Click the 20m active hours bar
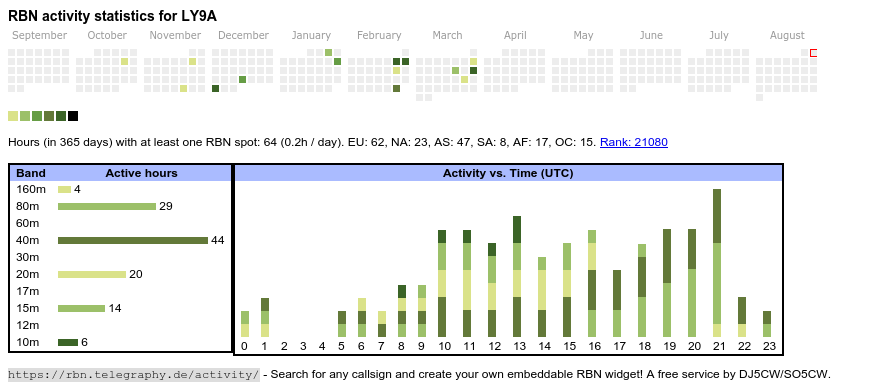Image resolution: width=870 pixels, height=390 pixels. click(92, 274)
